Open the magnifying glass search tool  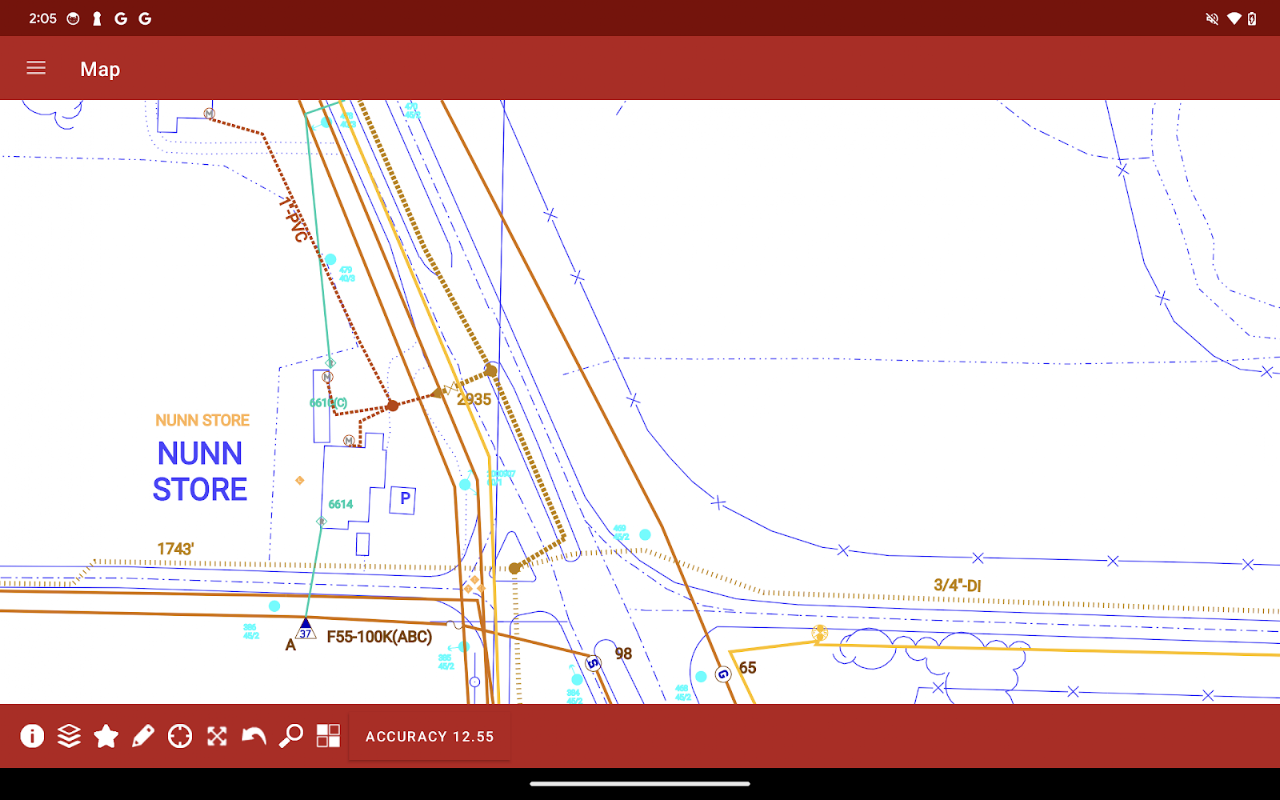click(291, 736)
